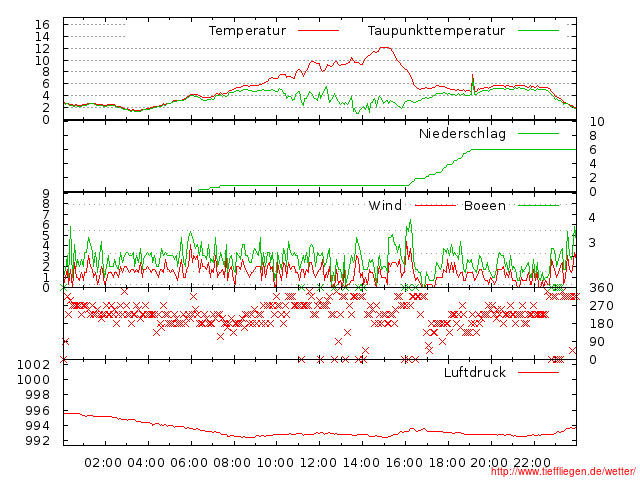Click the 18:00 time axis label
This screenshot has width=640, height=480.
(447, 463)
